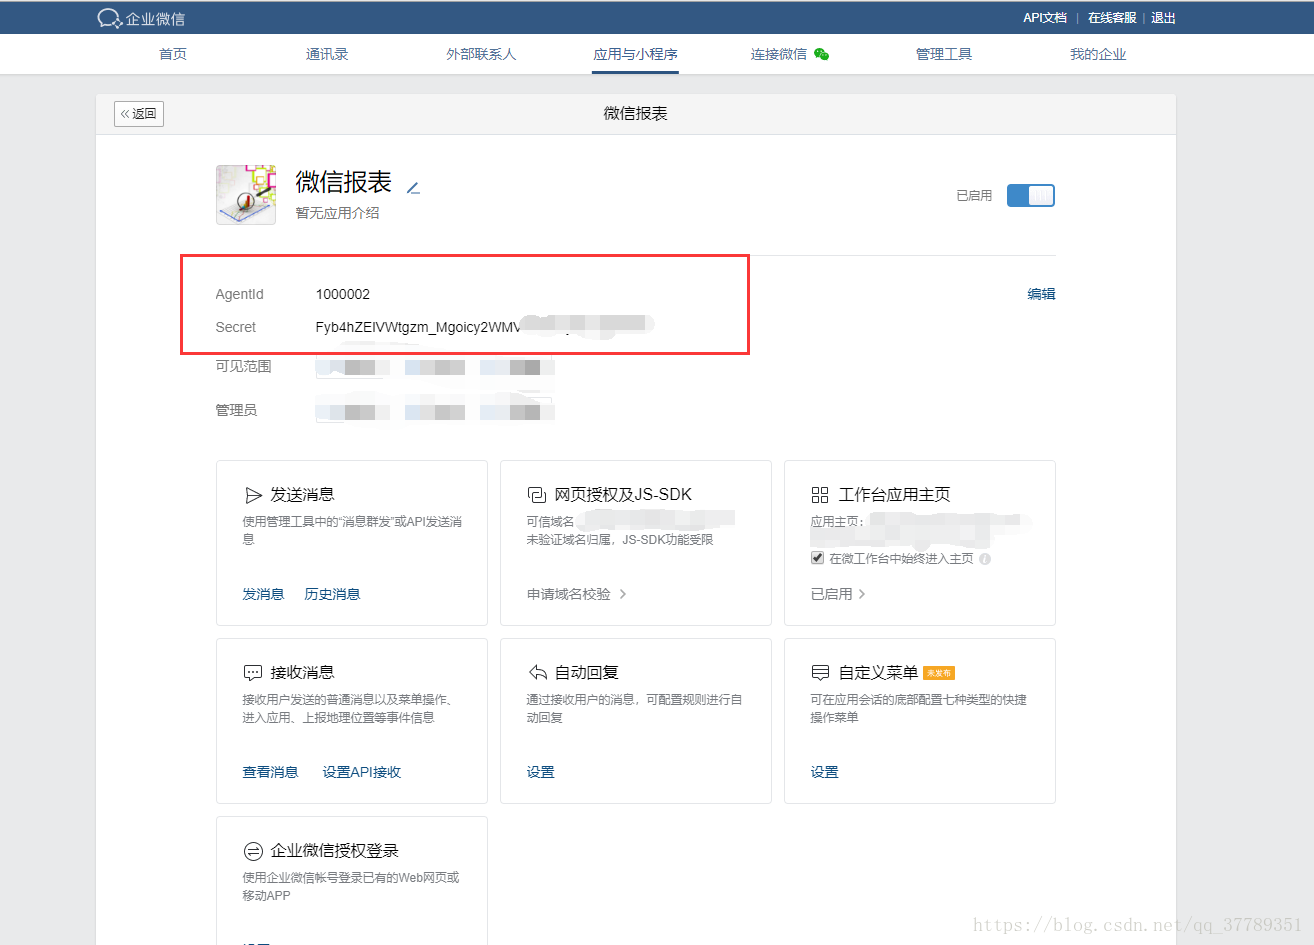Click the info icon after 在微工作台中始终进入主页
This screenshot has height=945, width=1314.
(x=985, y=559)
